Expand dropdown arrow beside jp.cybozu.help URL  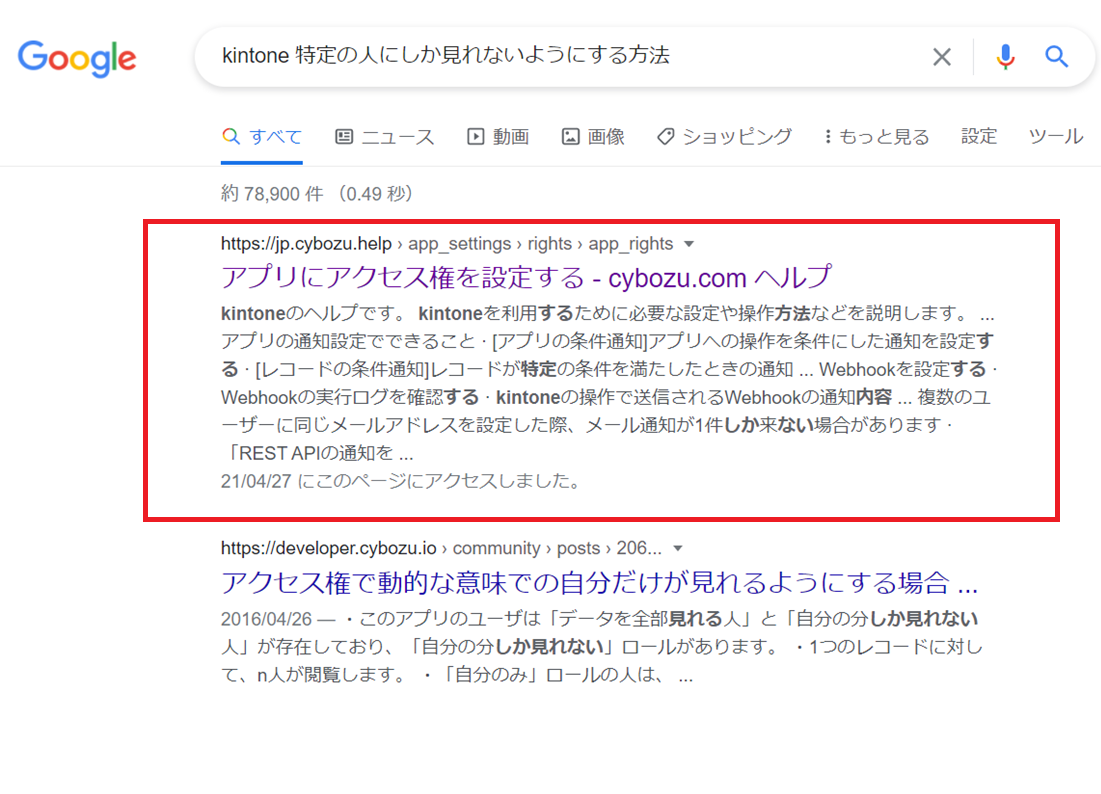click(687, 244)
